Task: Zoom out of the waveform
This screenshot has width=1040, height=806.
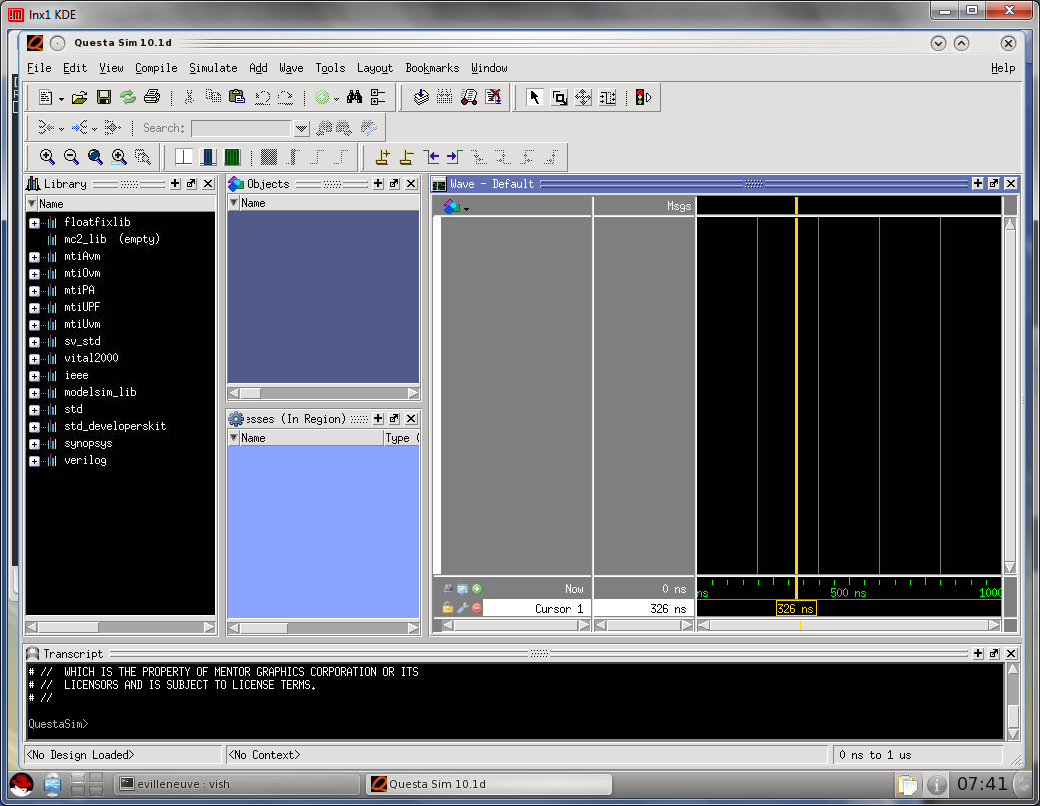Action: (71, 157)
